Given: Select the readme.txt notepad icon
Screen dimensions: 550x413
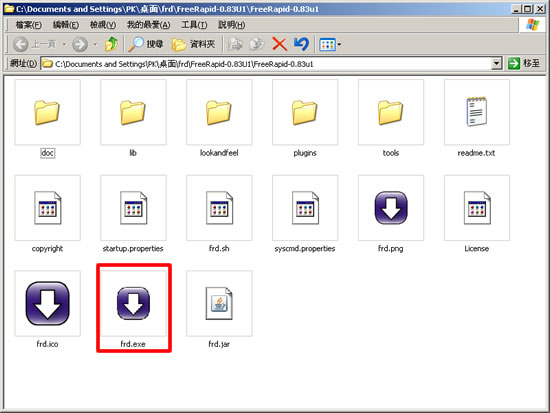Looking at the screenshot, I should tap(477, 112).
